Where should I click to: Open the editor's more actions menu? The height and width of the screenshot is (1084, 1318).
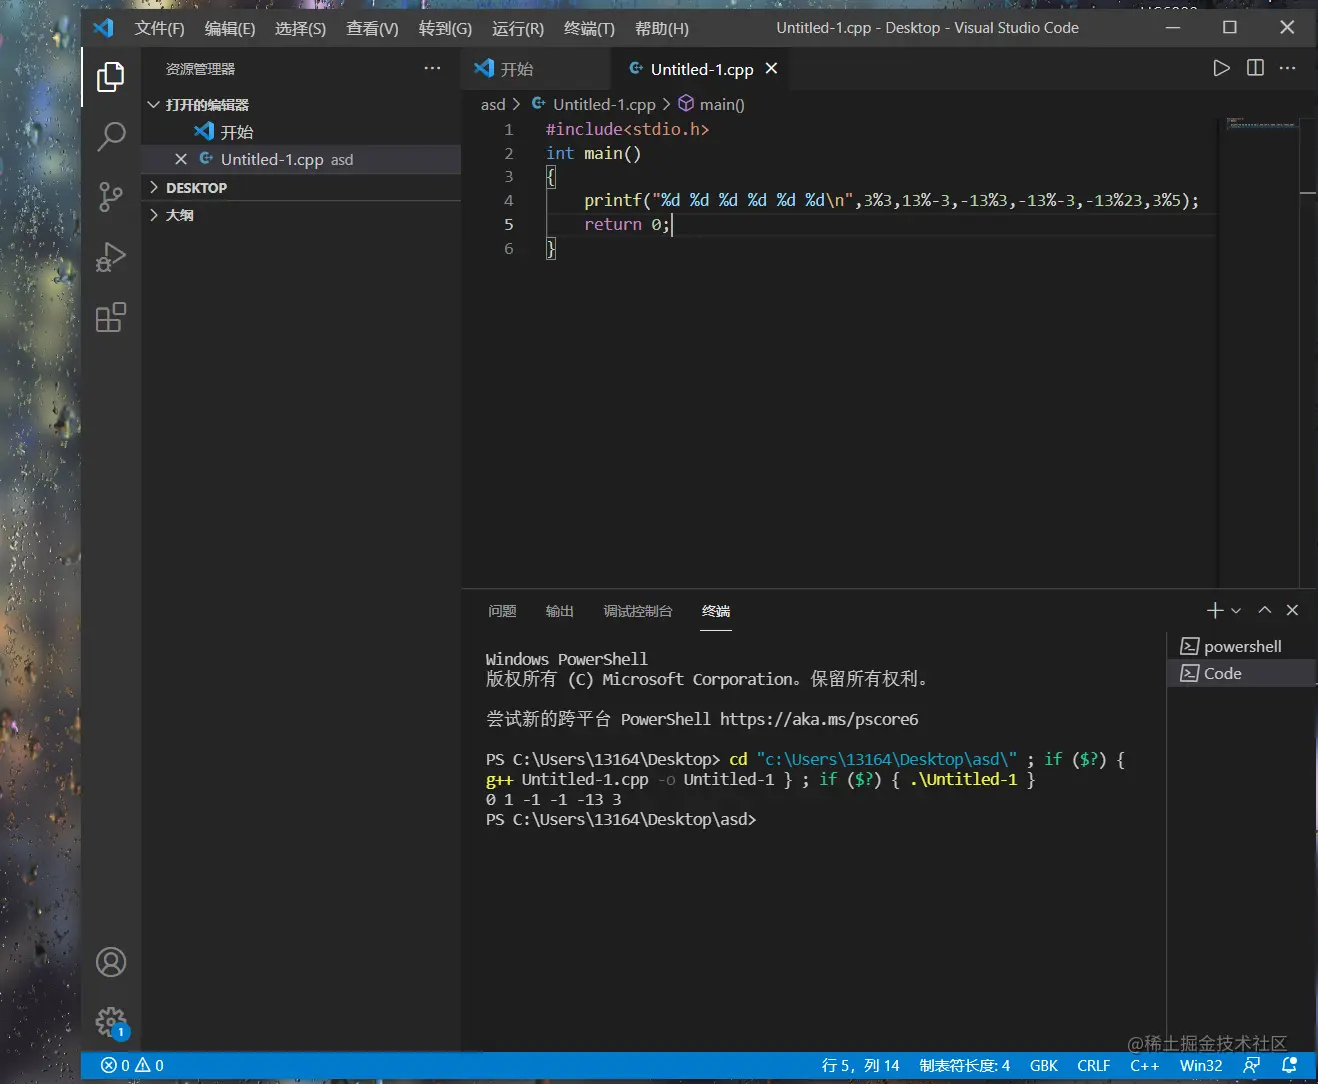point(1288,68)
